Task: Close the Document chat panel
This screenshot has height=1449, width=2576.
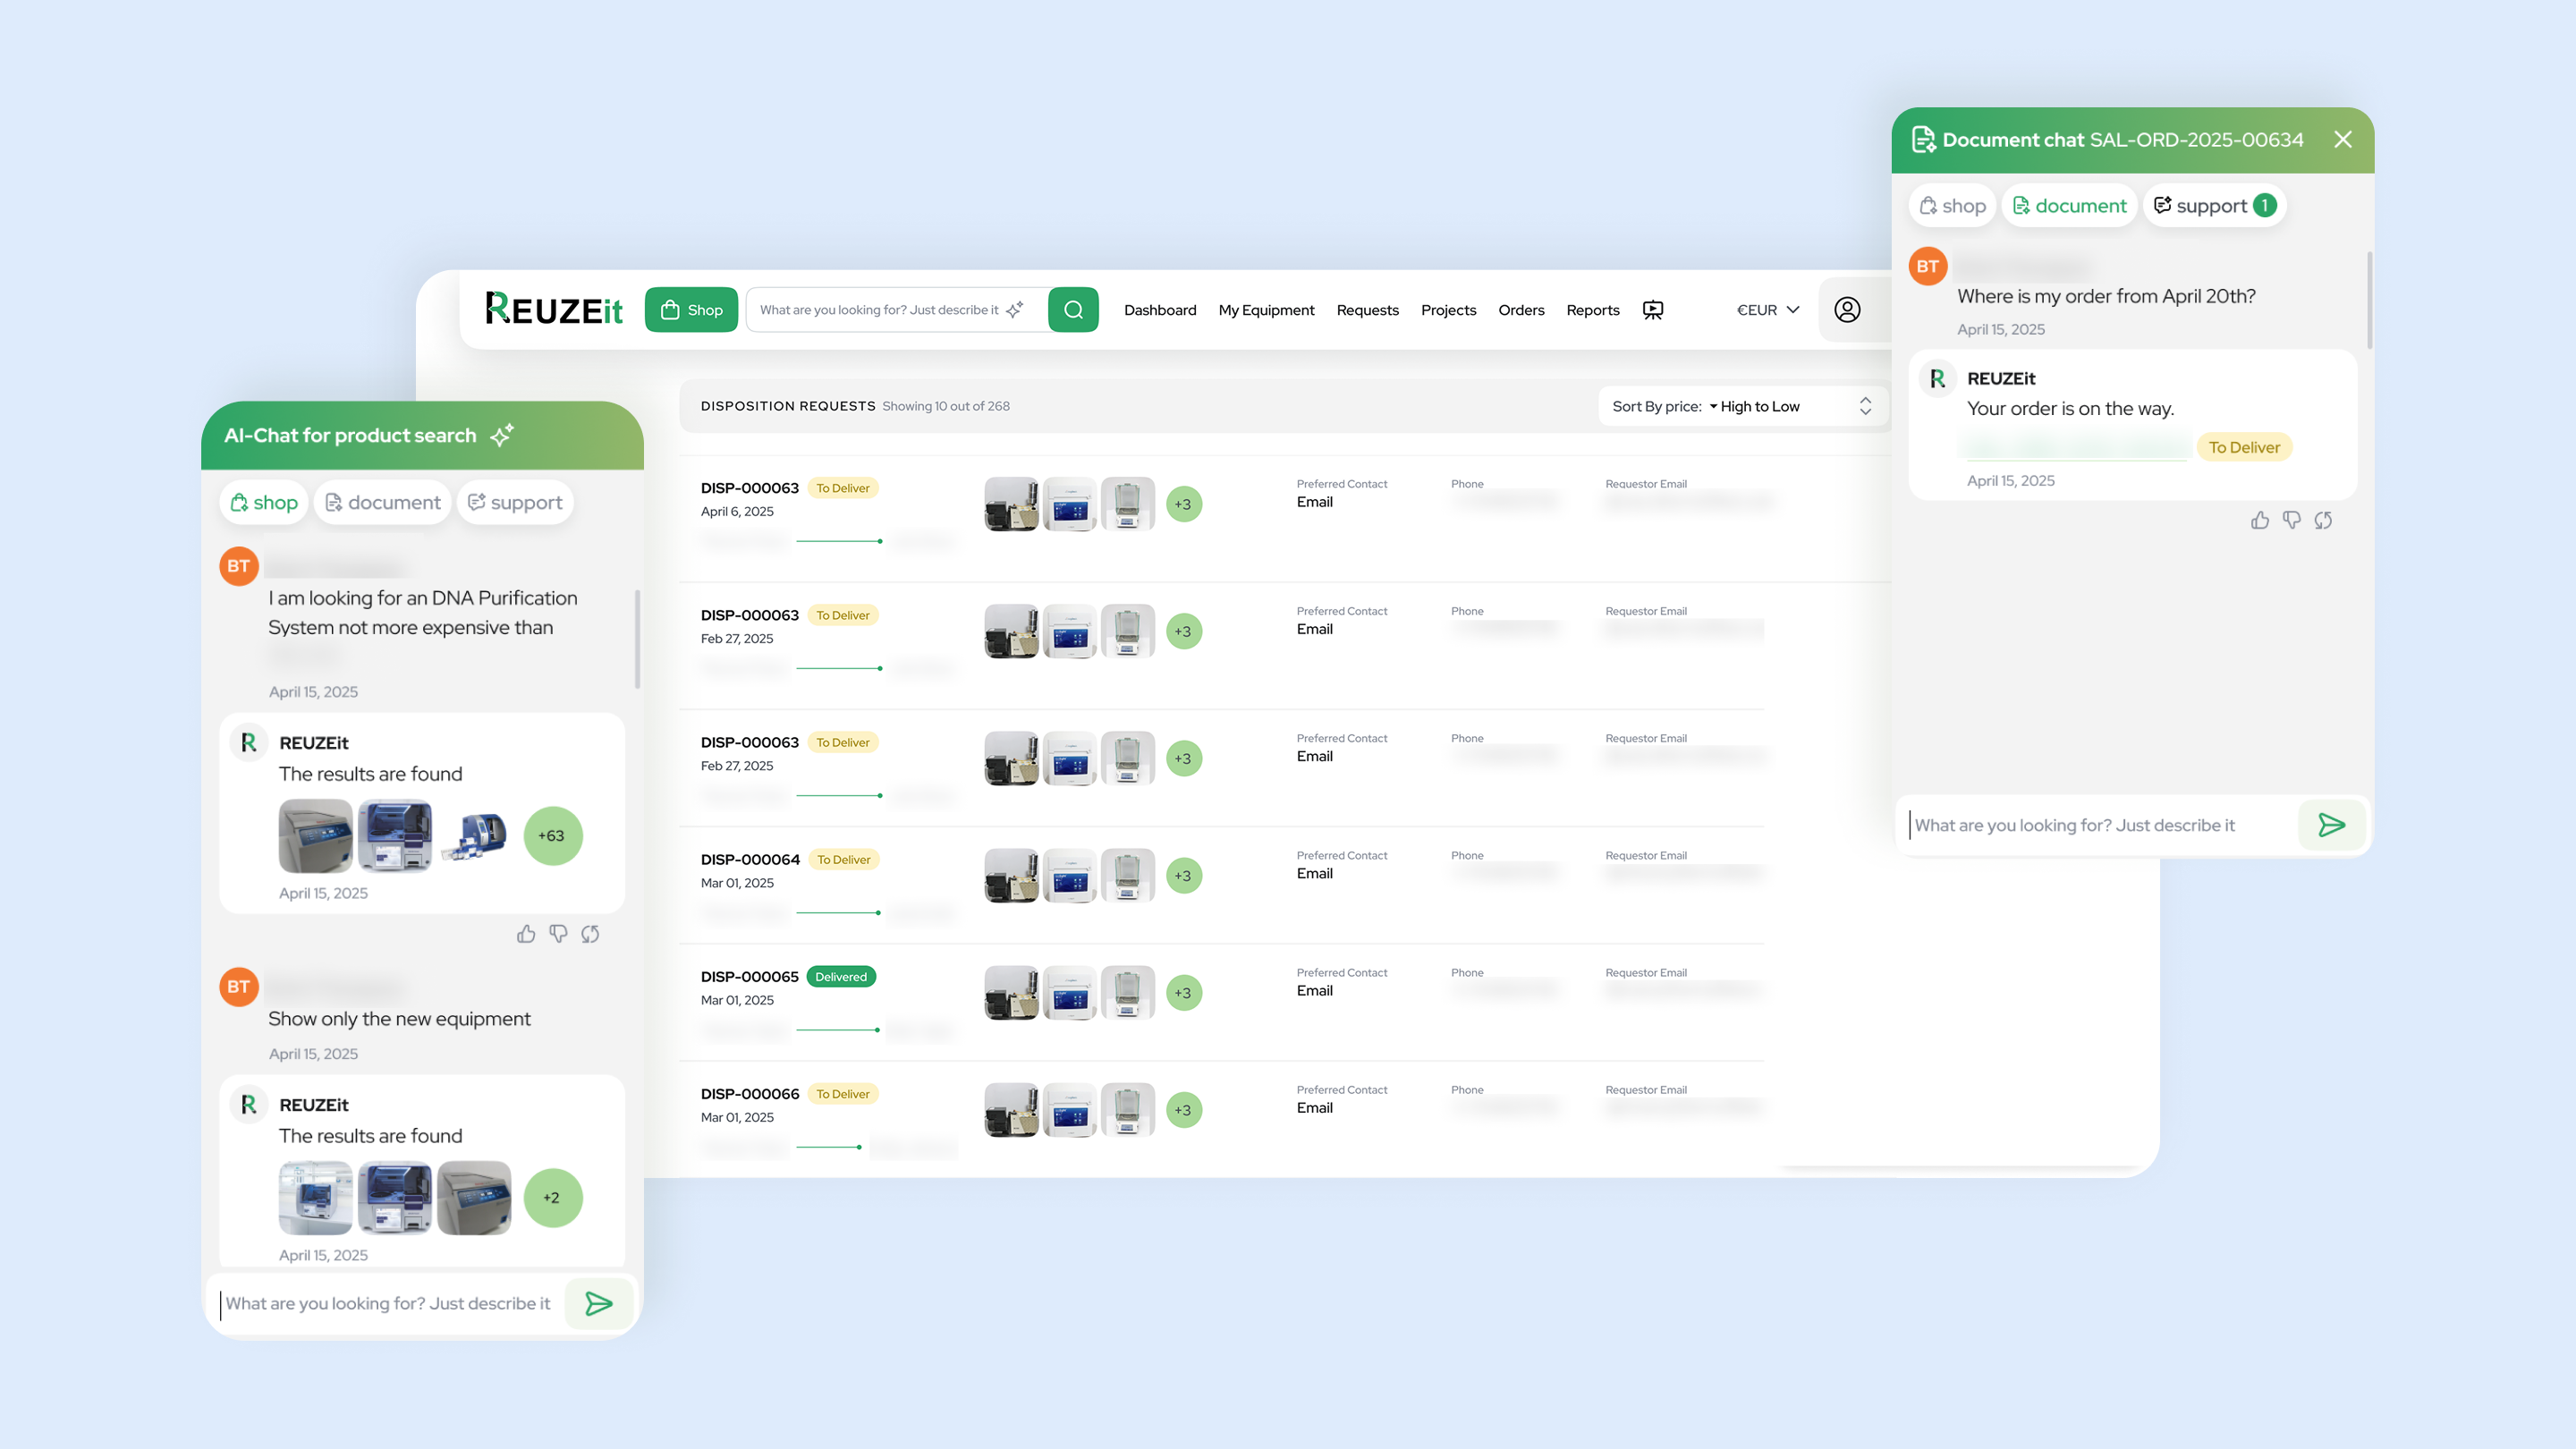Action: pyautogui.click(x=2343, y=140)
